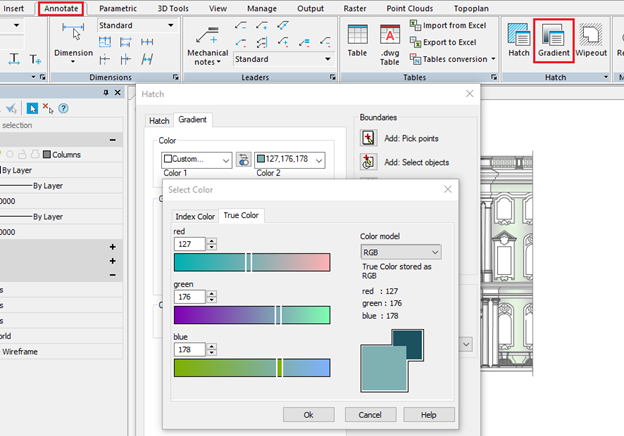Click the red value input field
This screenshot has width=624, height=436.
click(x=188, y=243)
